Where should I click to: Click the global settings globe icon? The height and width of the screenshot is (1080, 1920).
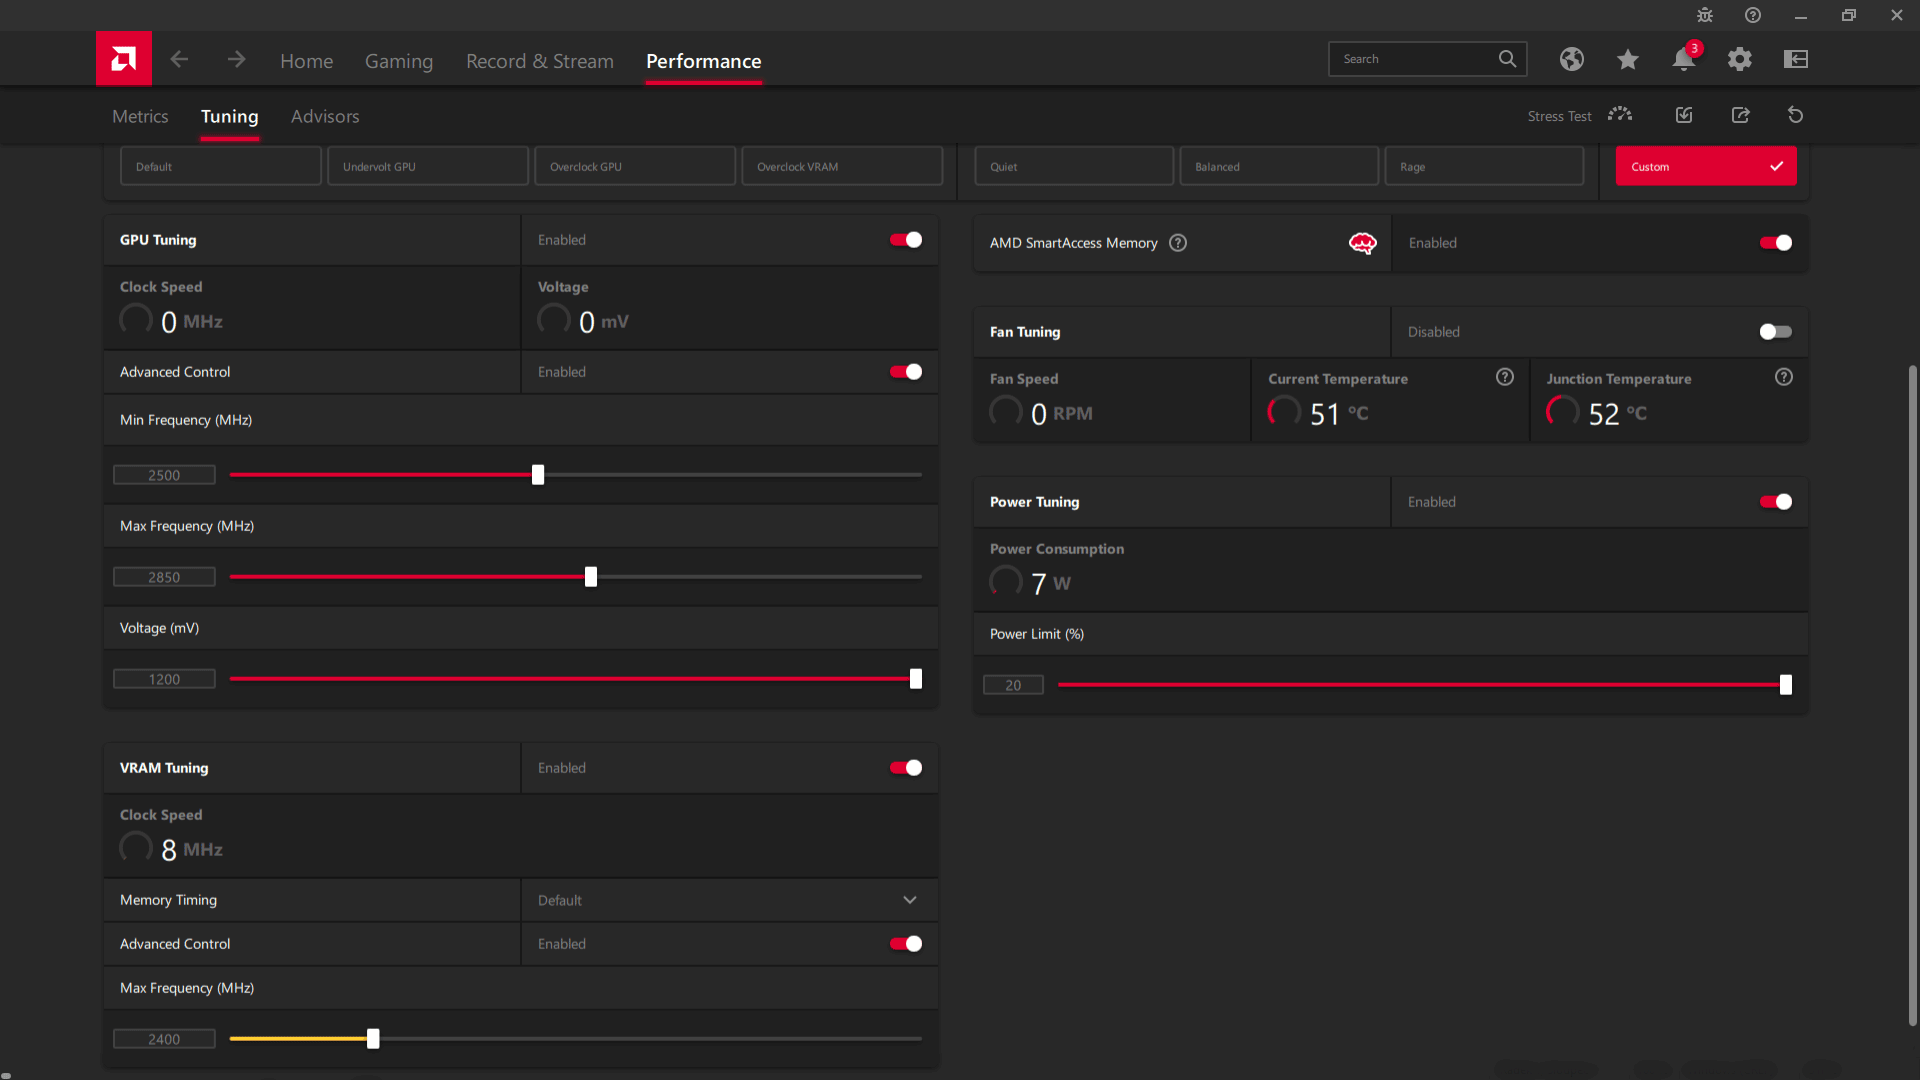coord(1572,59)
